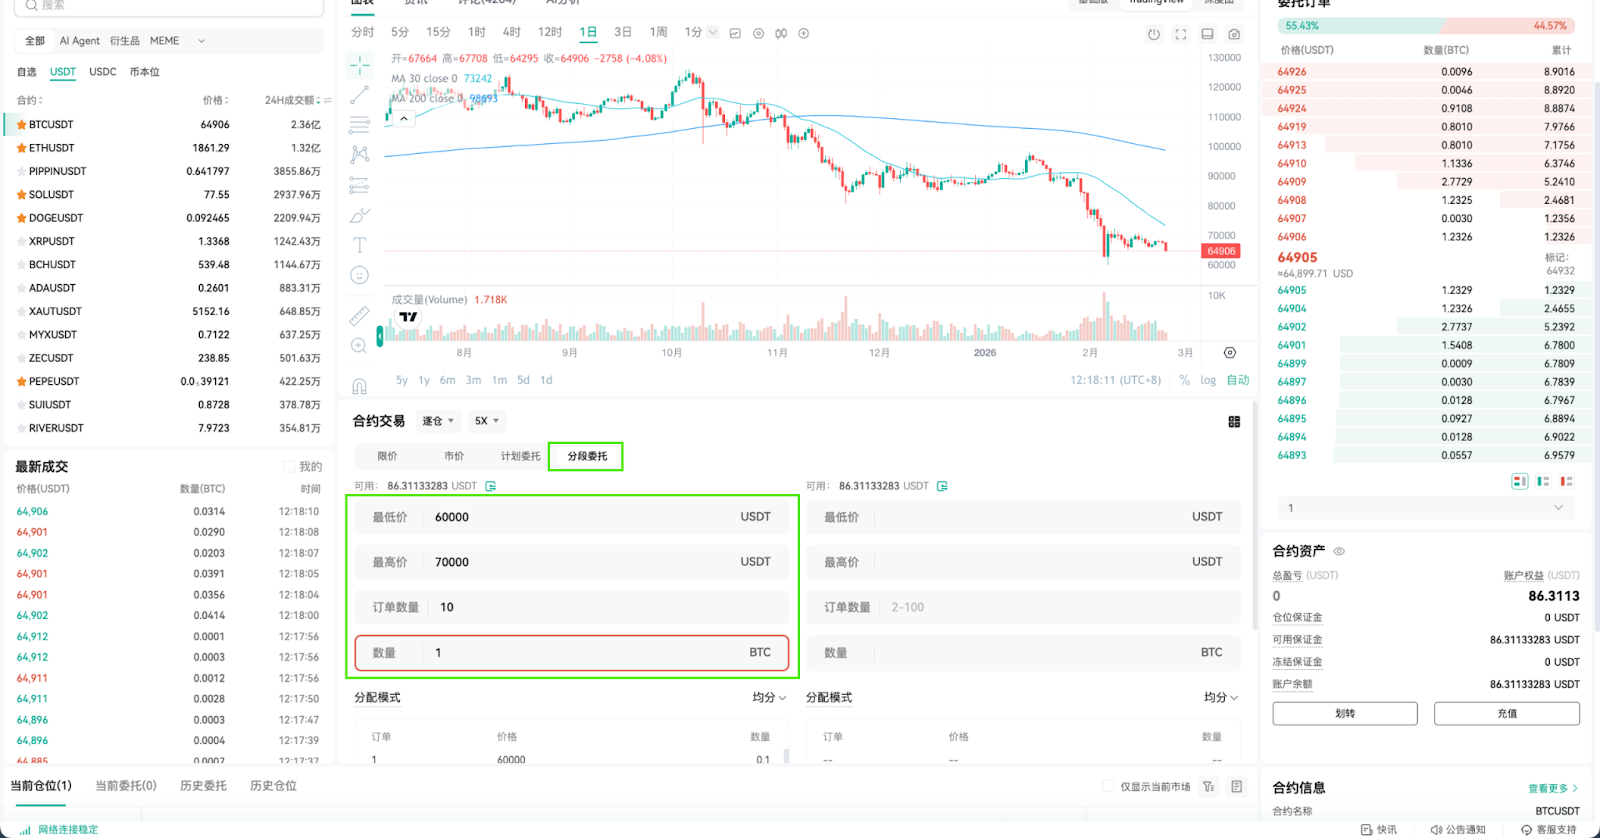Switch to the 市价 order tab
The height and width of the screenshot is (838, 1600).
click(x=454, y=456)
